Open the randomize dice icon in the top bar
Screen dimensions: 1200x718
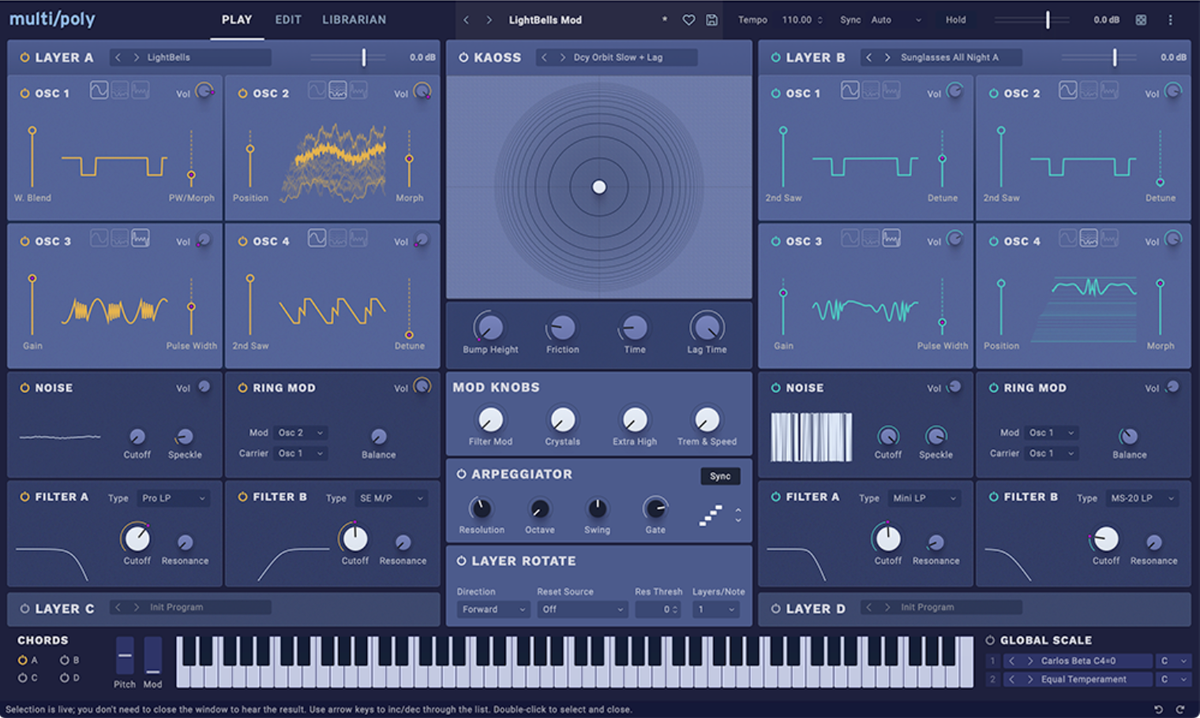[1141, 20]
